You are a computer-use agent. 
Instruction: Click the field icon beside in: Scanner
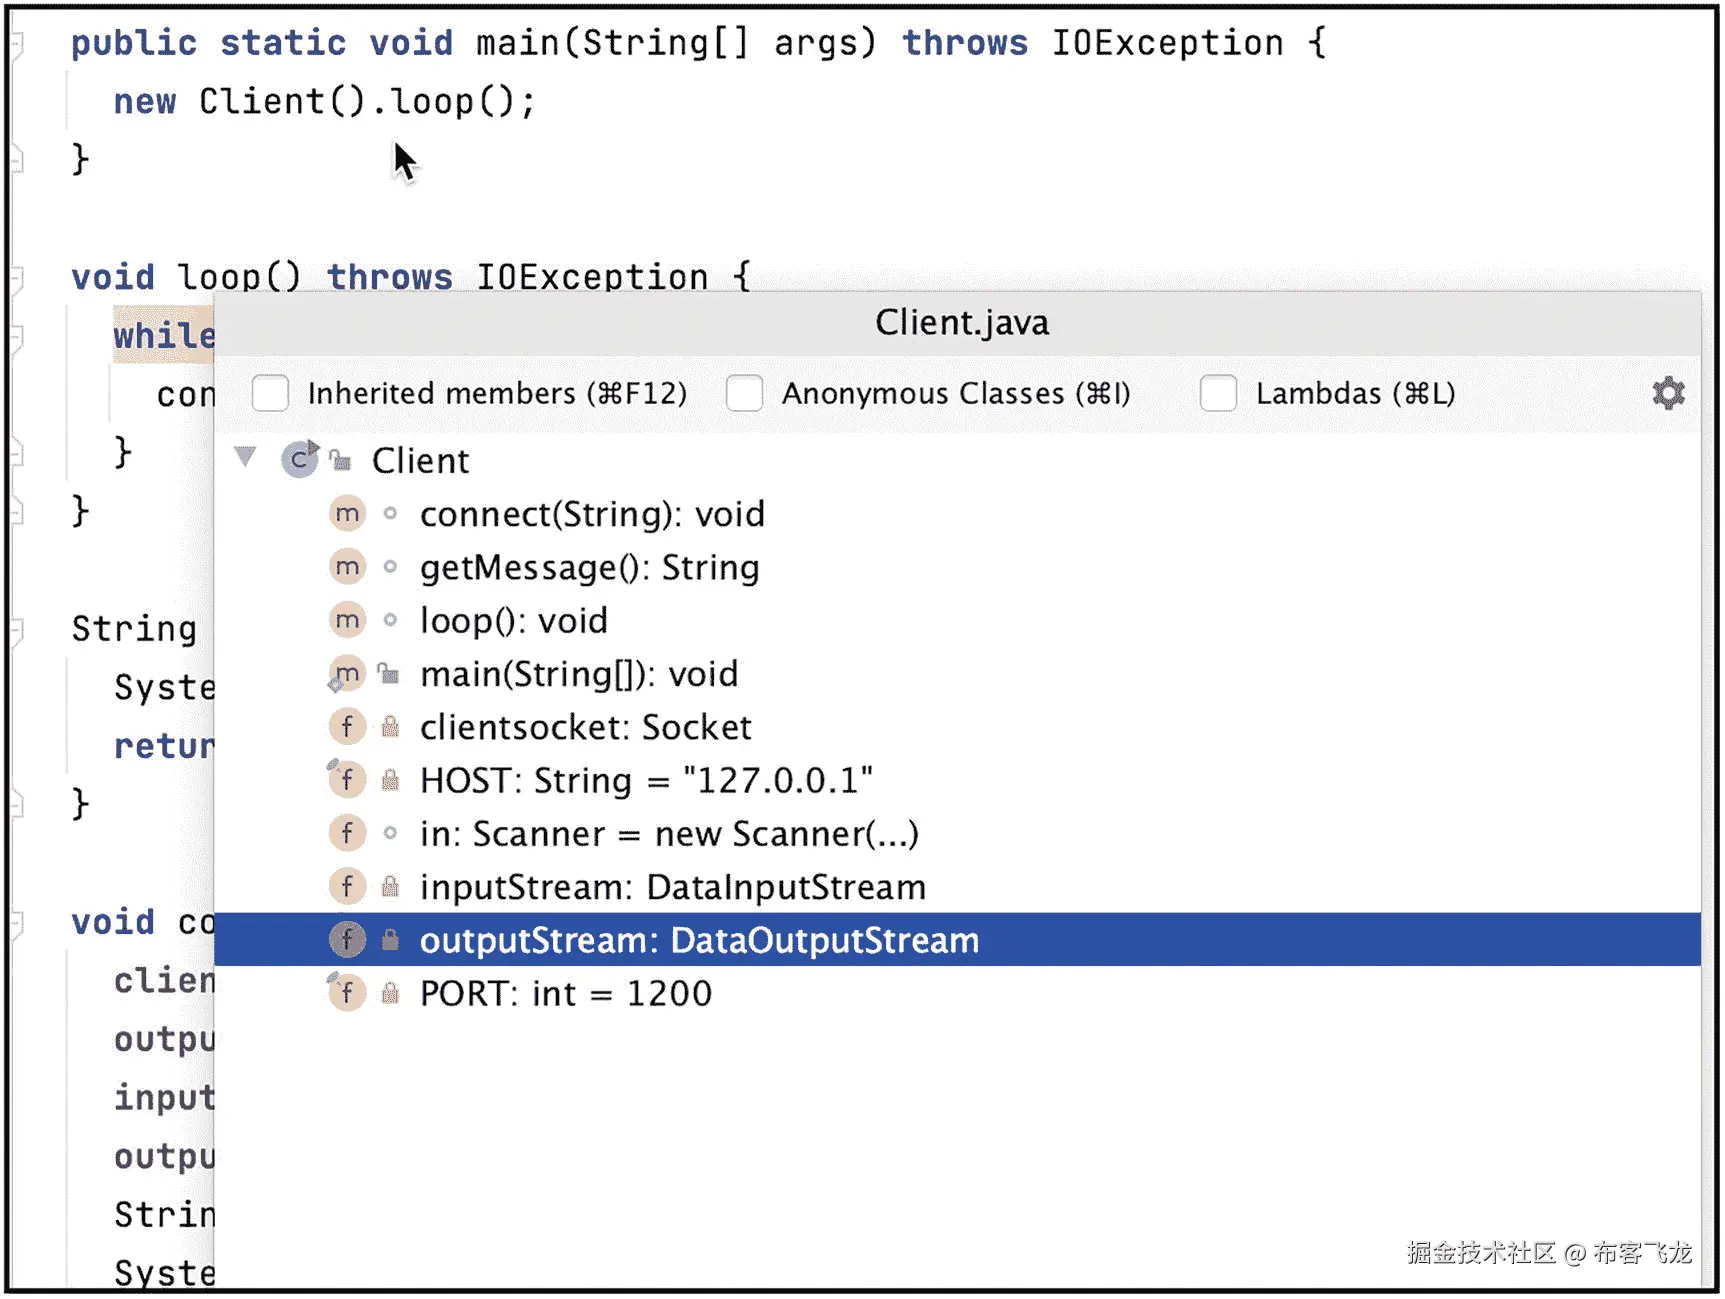[347, 833]
